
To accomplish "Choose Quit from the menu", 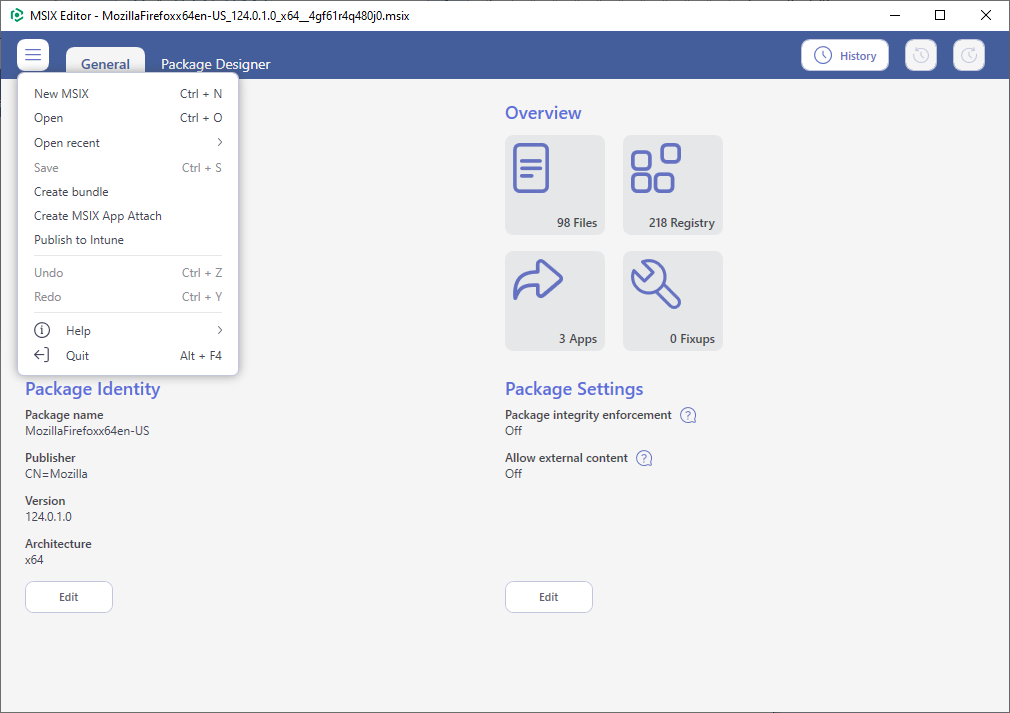I will (x=128, y=356).
